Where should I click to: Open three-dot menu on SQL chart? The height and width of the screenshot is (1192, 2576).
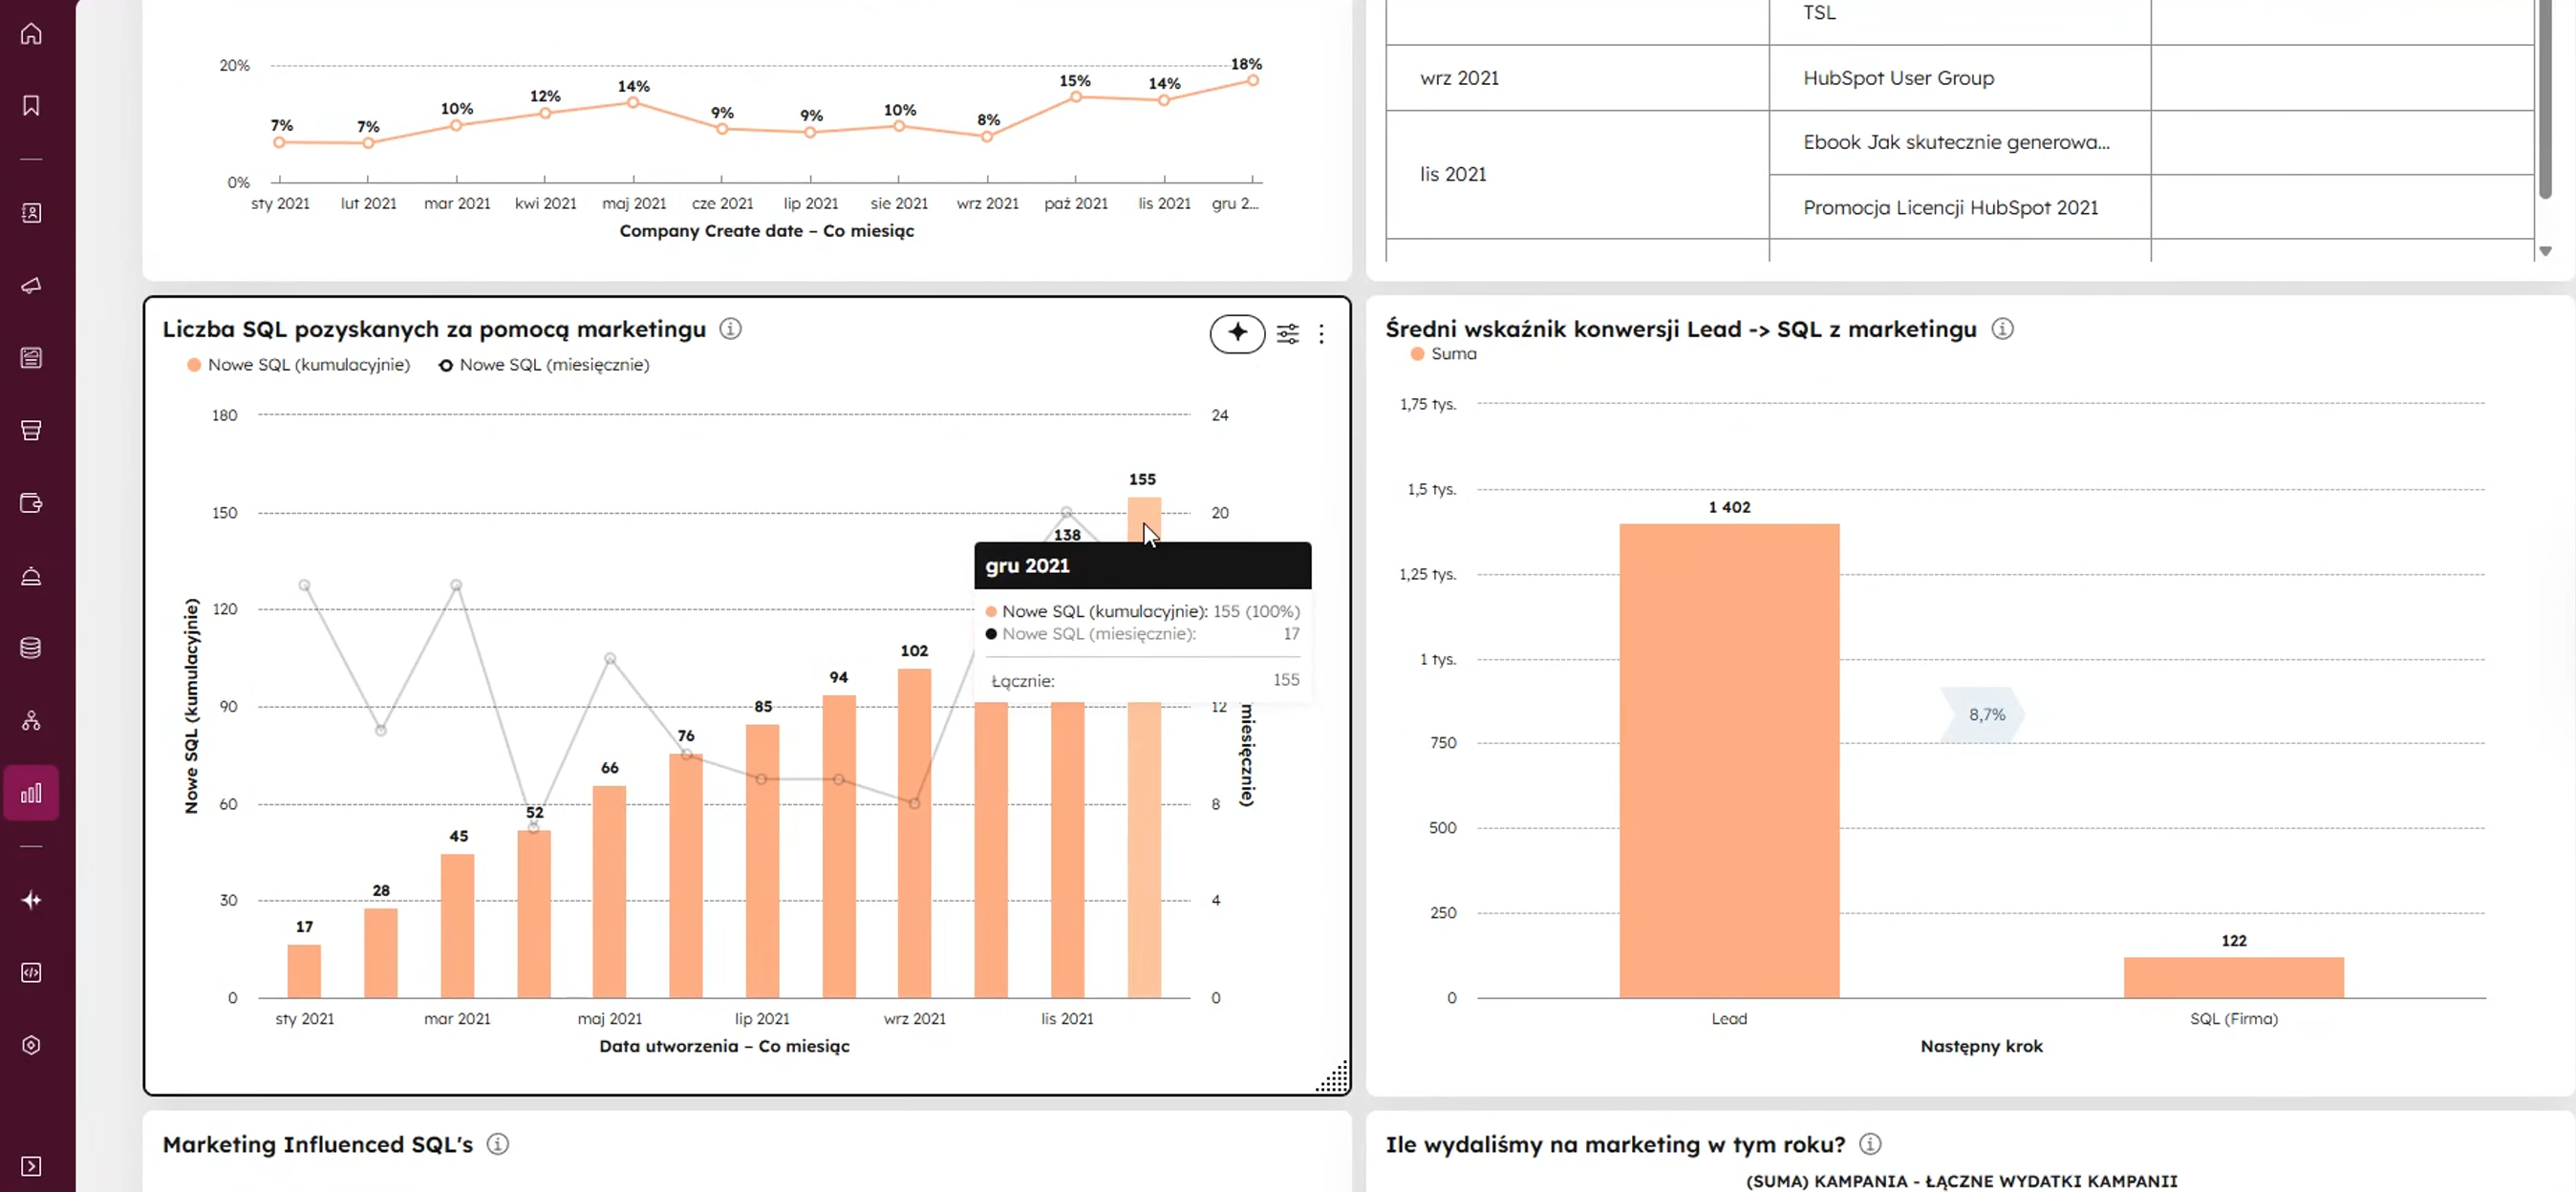[1321, 334]
